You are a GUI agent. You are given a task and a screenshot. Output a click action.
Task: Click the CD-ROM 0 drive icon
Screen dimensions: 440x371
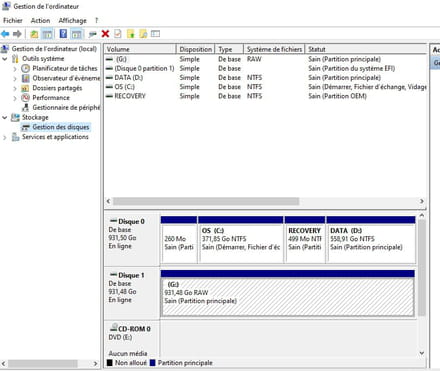[x=114, y=328]
